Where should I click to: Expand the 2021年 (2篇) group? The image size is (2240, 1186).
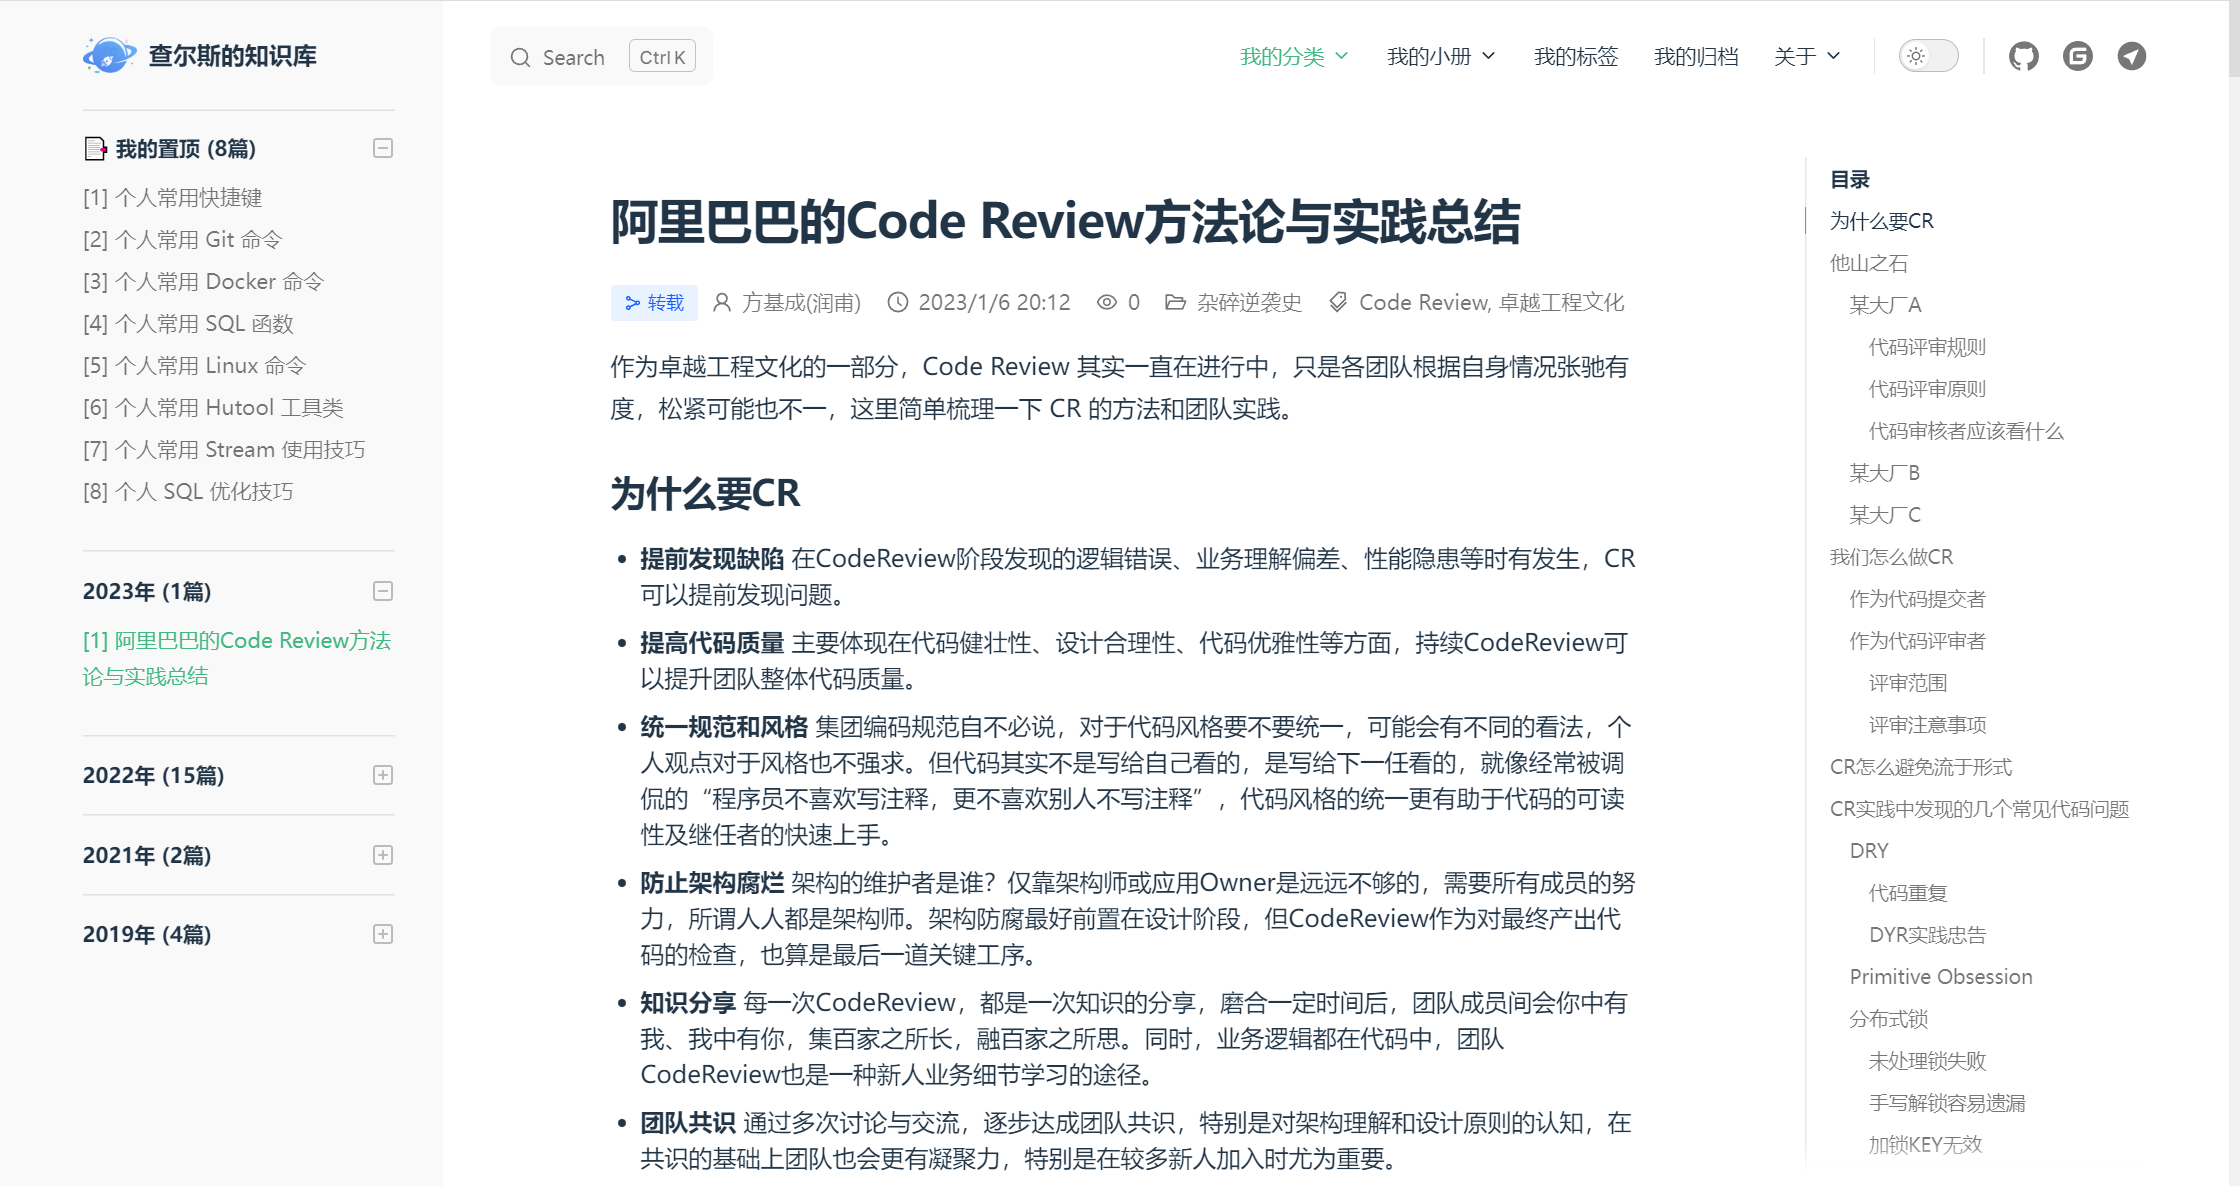382,855
